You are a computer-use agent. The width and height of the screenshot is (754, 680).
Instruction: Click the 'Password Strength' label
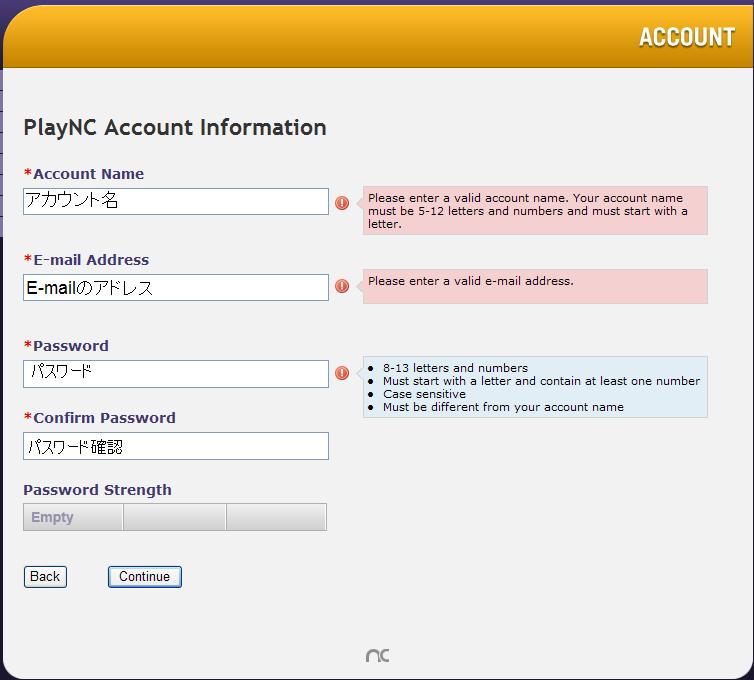pyautogui.click(x=98, y=490)
